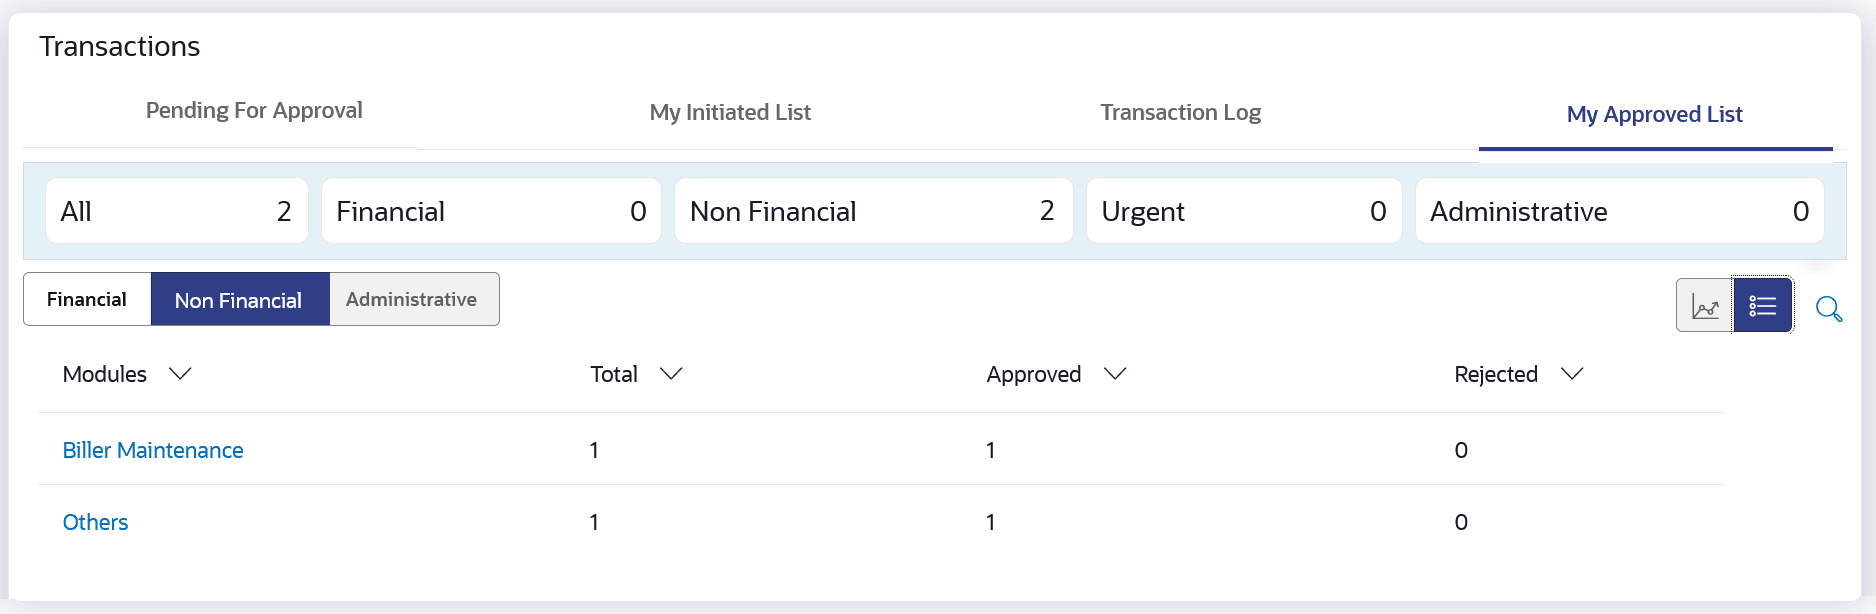This screenshot has width=1876, height=614.
Task: Open the Others module link
Action: [x=96, y=522]
